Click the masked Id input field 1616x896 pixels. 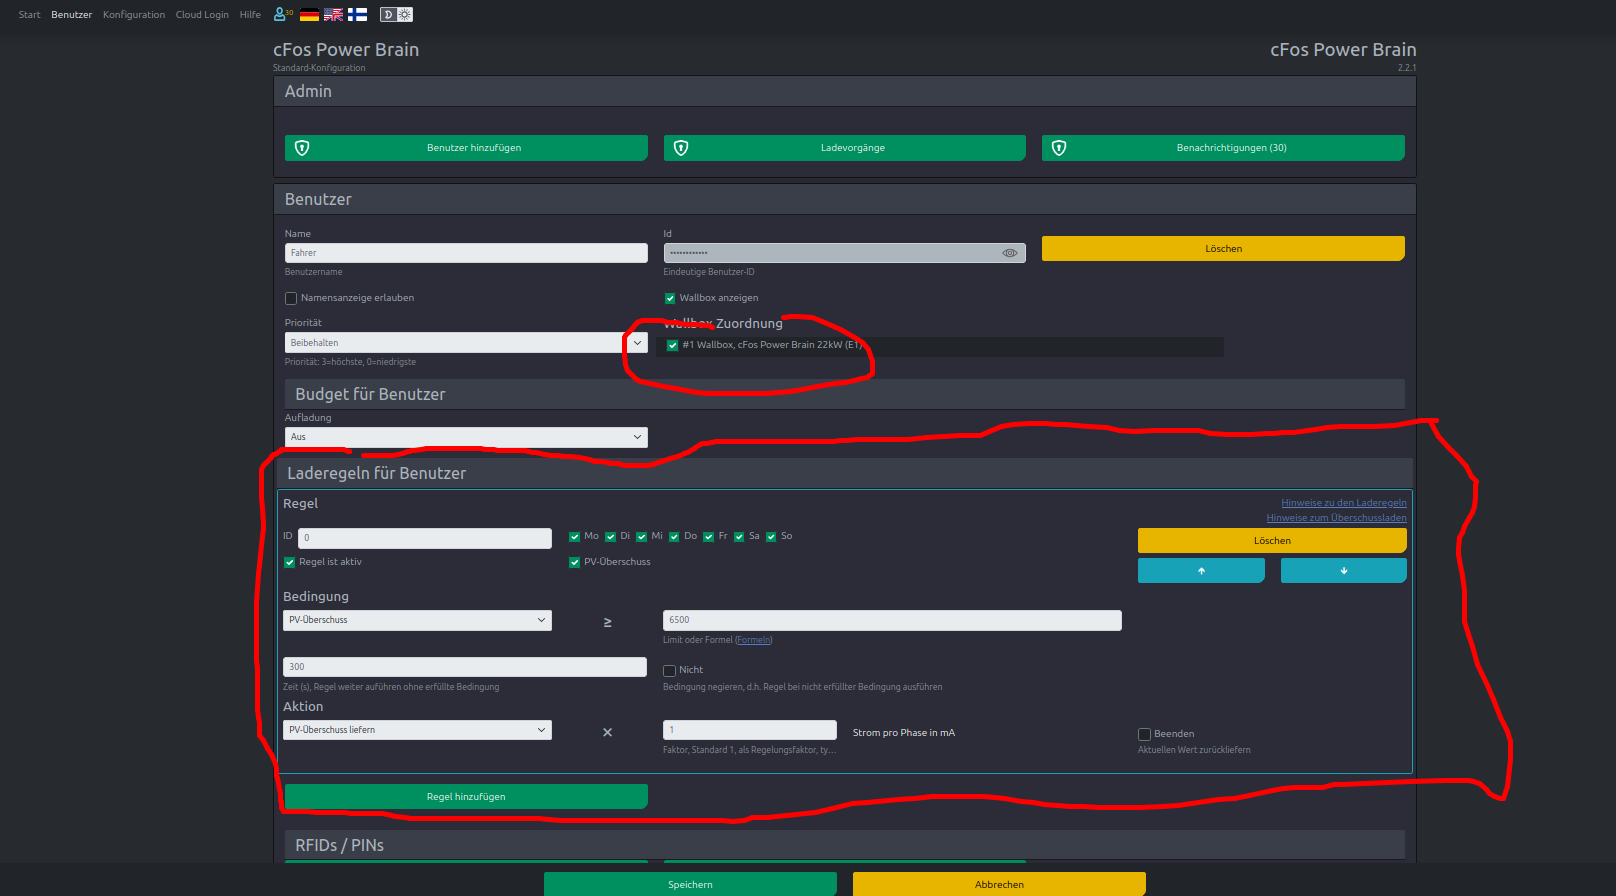845,253
